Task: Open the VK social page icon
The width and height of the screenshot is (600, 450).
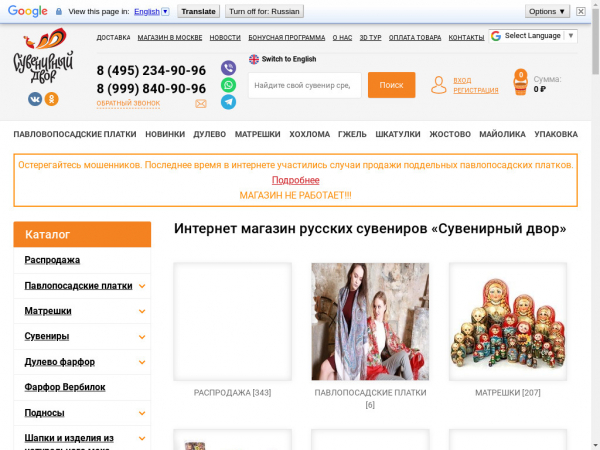Action: tap(35, 99)
